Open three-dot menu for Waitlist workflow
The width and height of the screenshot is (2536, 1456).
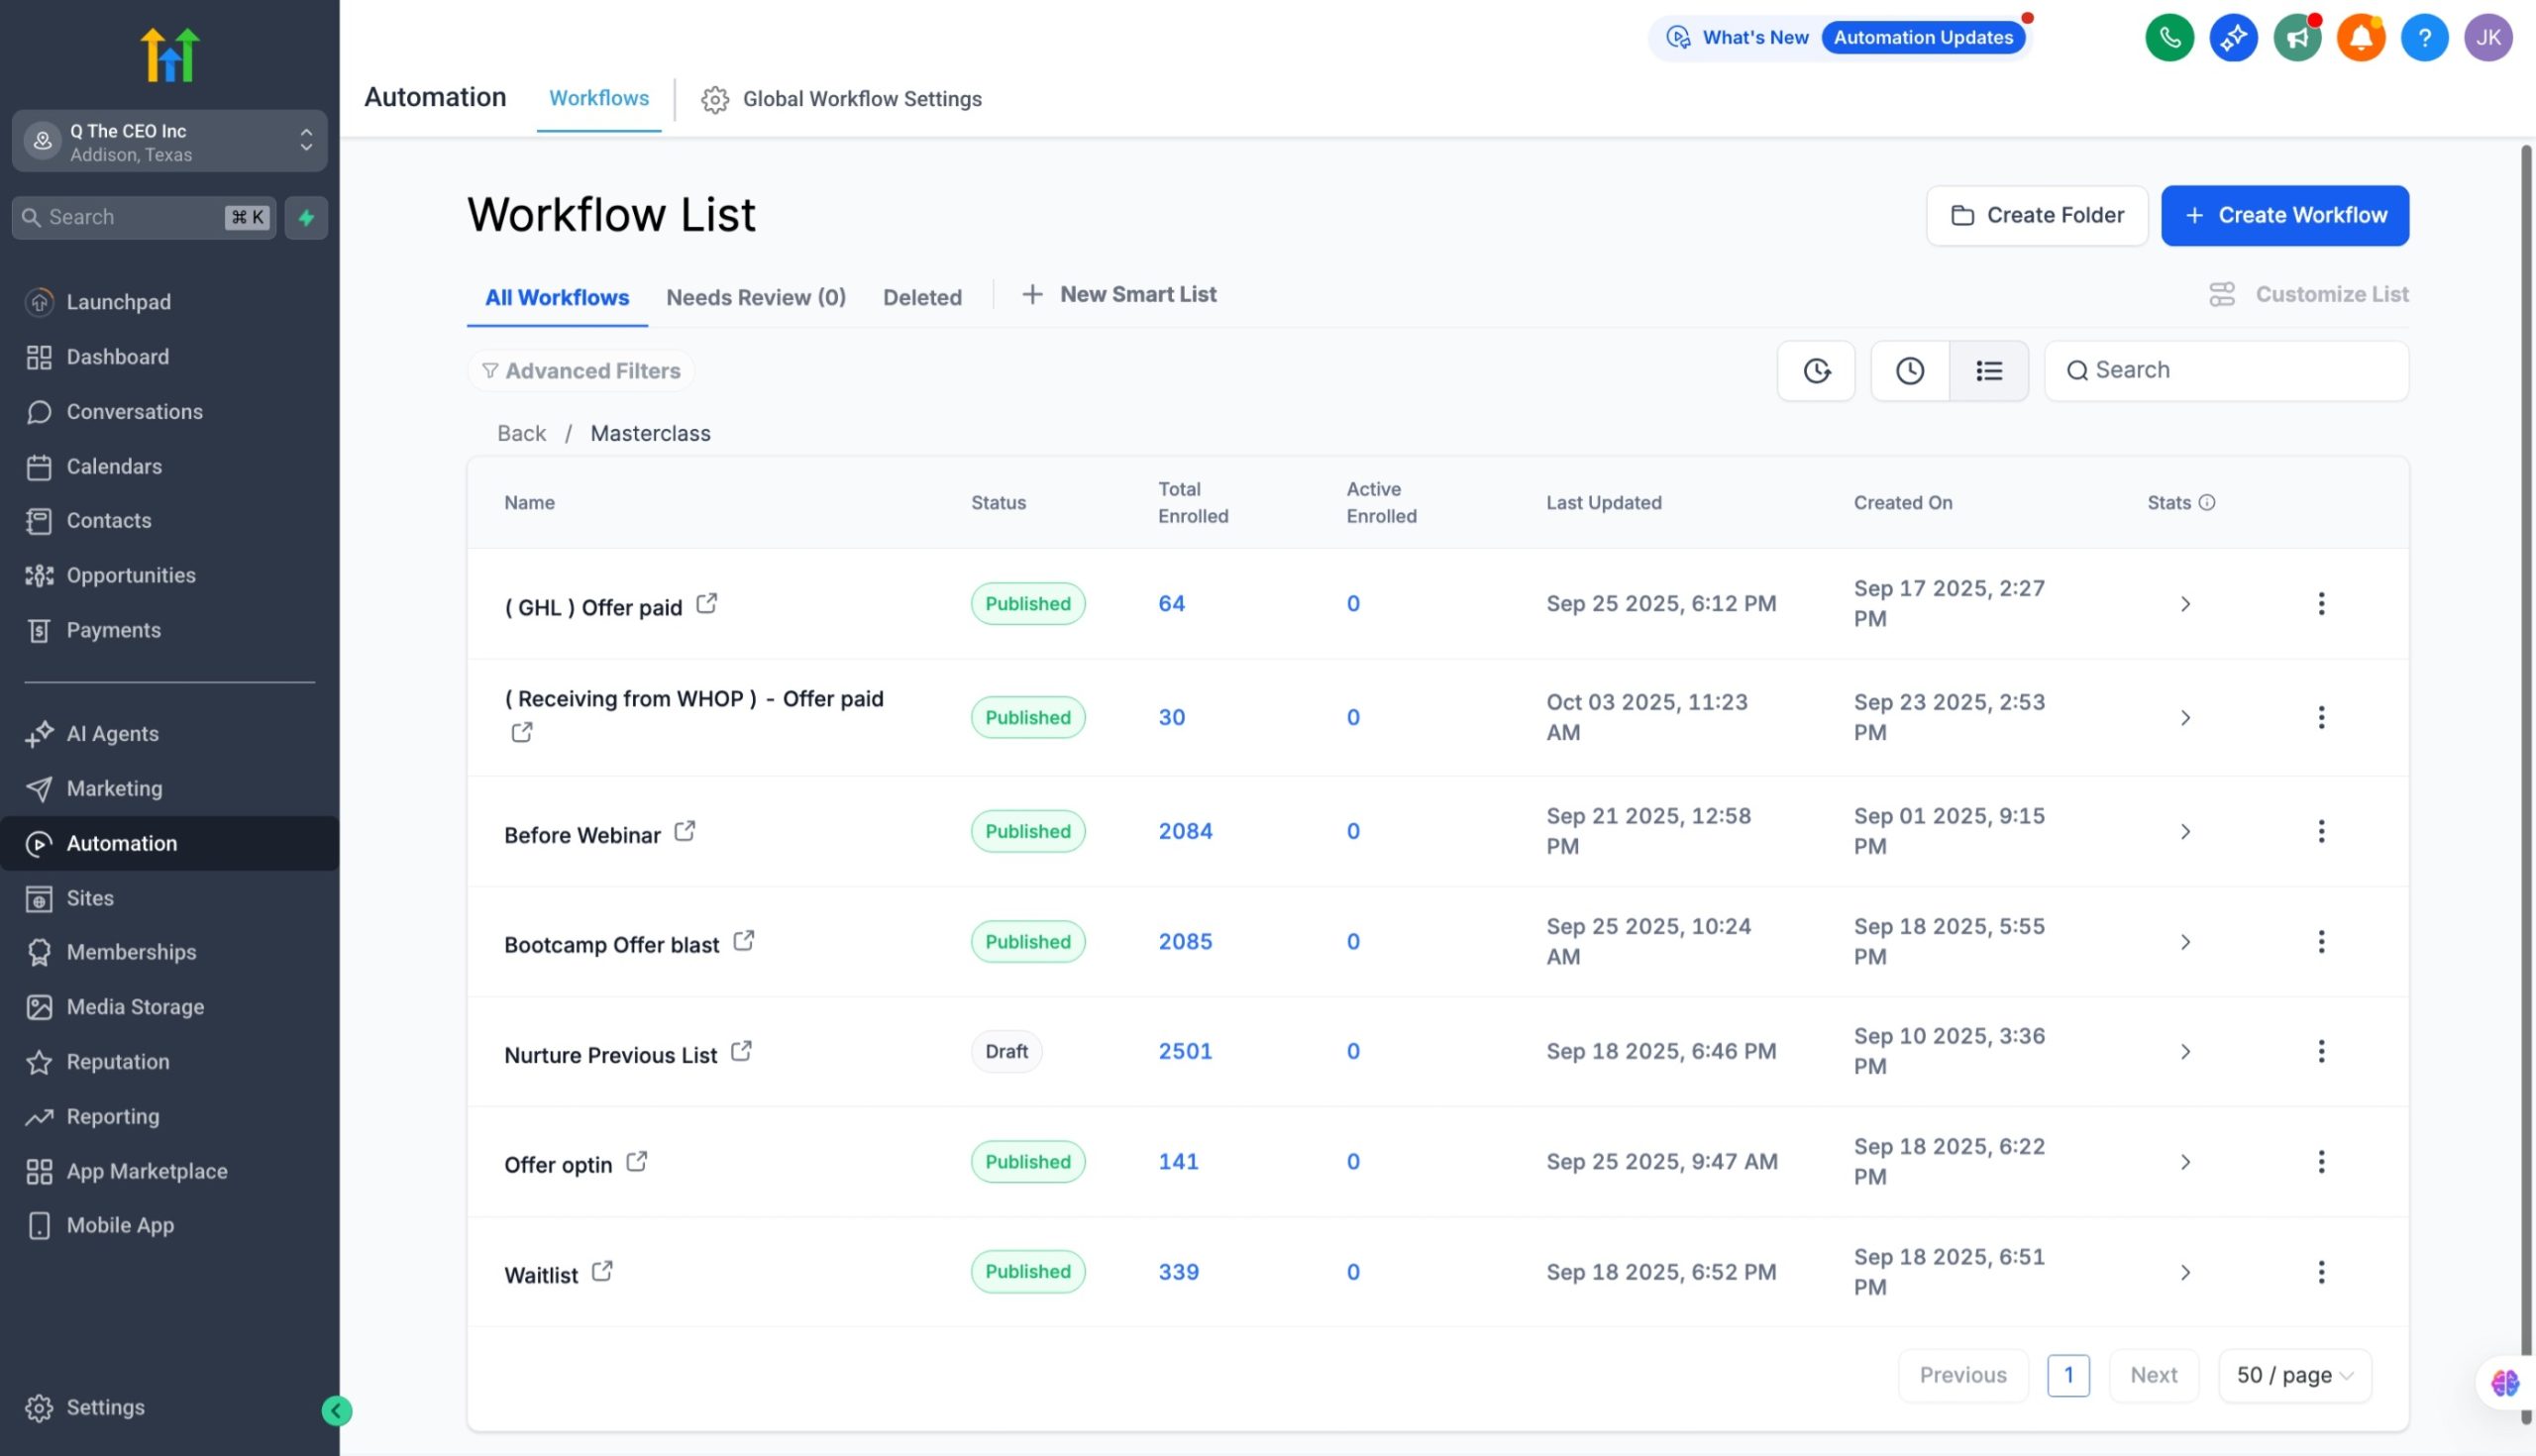point(2321,1272)
